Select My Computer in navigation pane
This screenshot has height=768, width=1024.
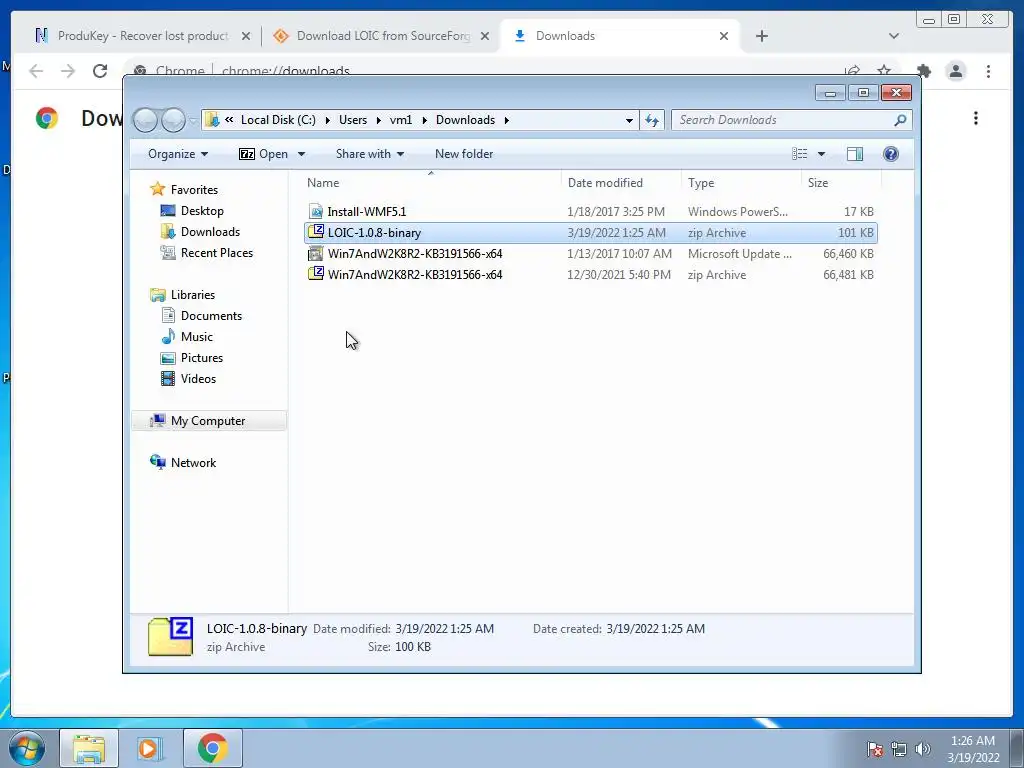point(209,421)
